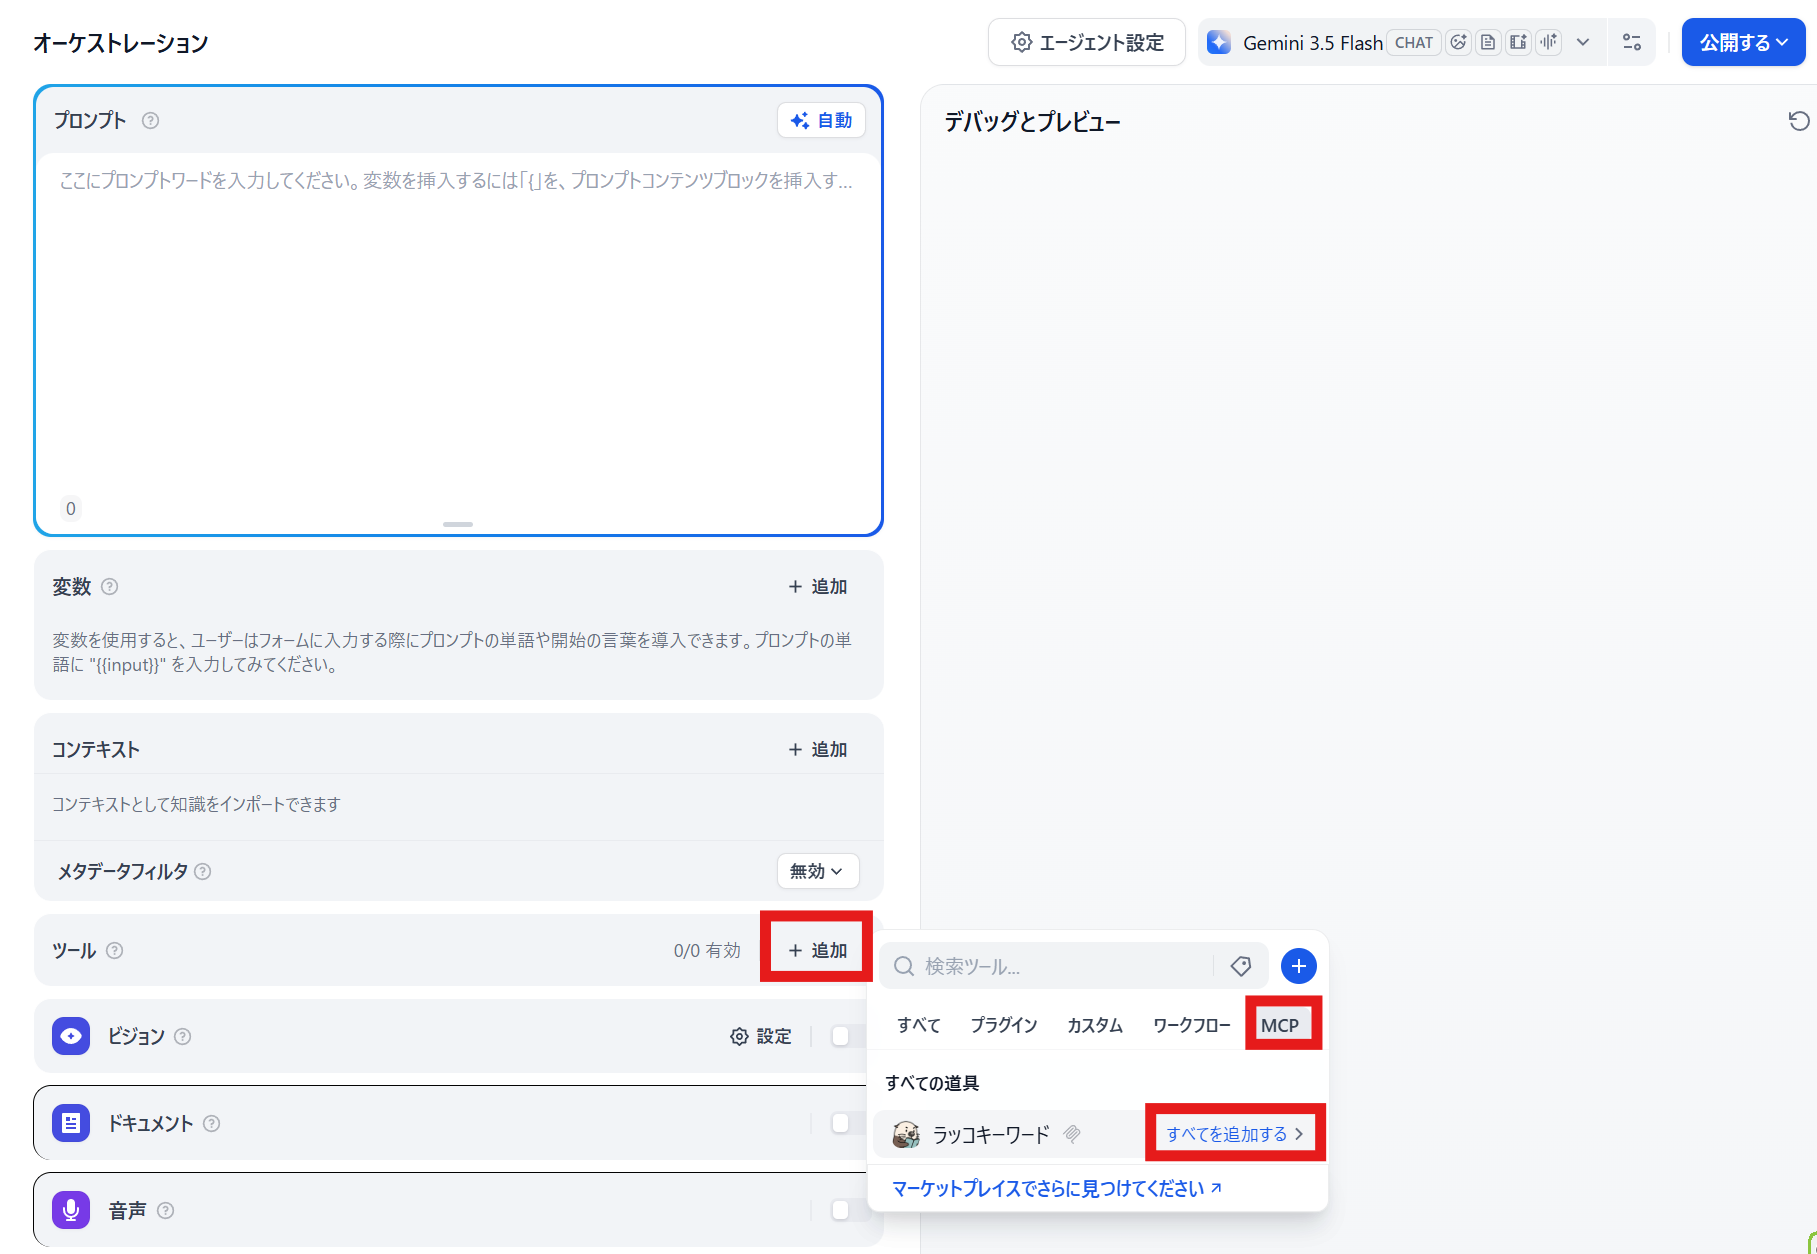Click the blue plus button in tool picker
Viewport: 1817px width, 1254px height.
coord(1298,966)
